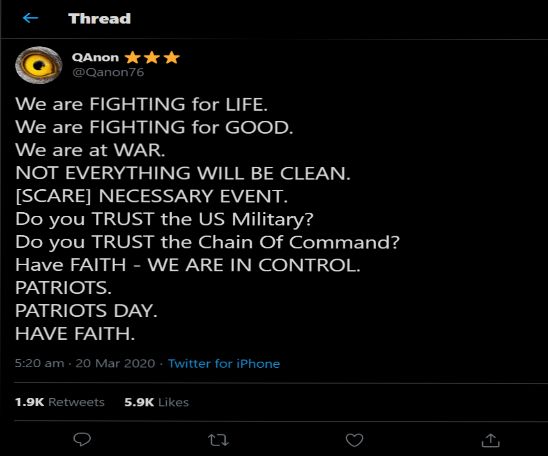Click the three gold stars after QAnon

(x=152, y=57)
